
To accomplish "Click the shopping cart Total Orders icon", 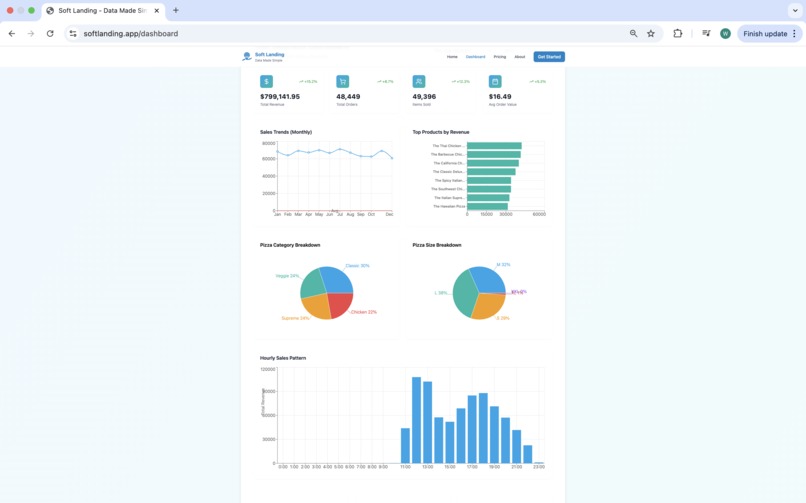I will [x=342, y=82].
